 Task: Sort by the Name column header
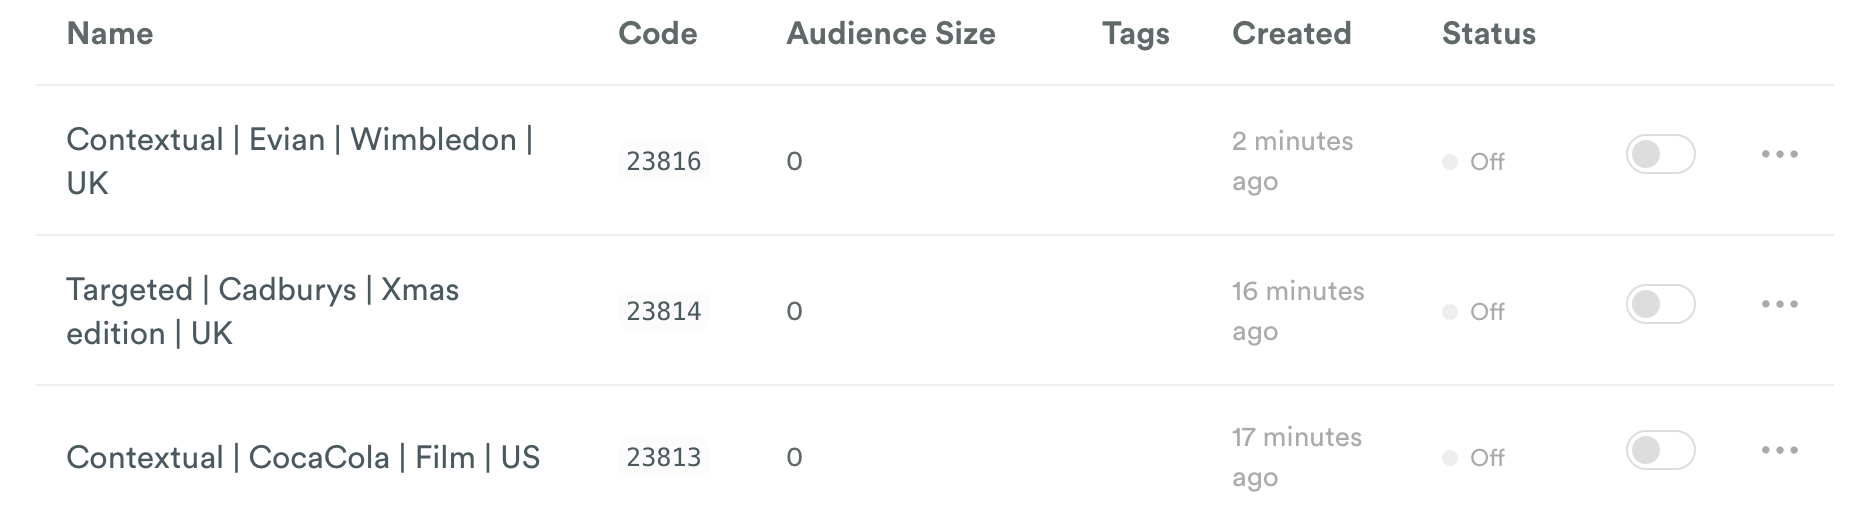click(110, 34)
